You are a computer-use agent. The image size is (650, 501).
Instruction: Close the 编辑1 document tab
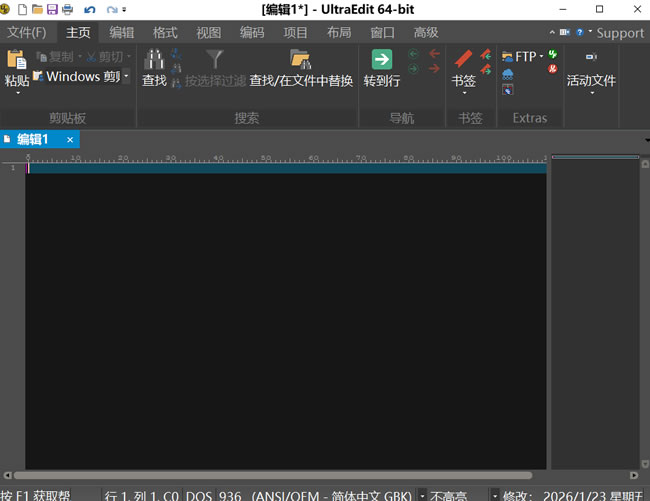coord(70,140)
